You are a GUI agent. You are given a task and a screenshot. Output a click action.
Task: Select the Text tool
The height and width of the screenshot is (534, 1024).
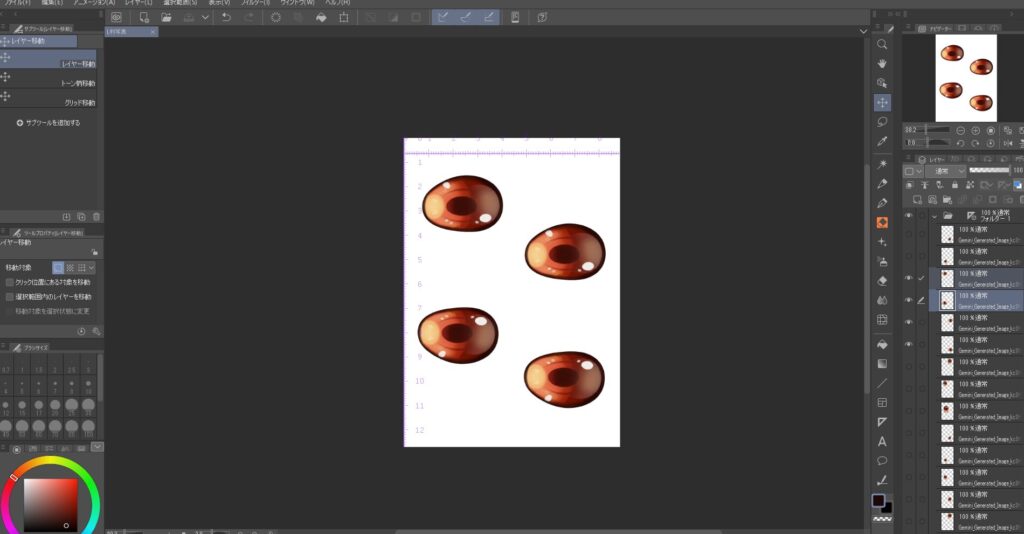point(882,441)
